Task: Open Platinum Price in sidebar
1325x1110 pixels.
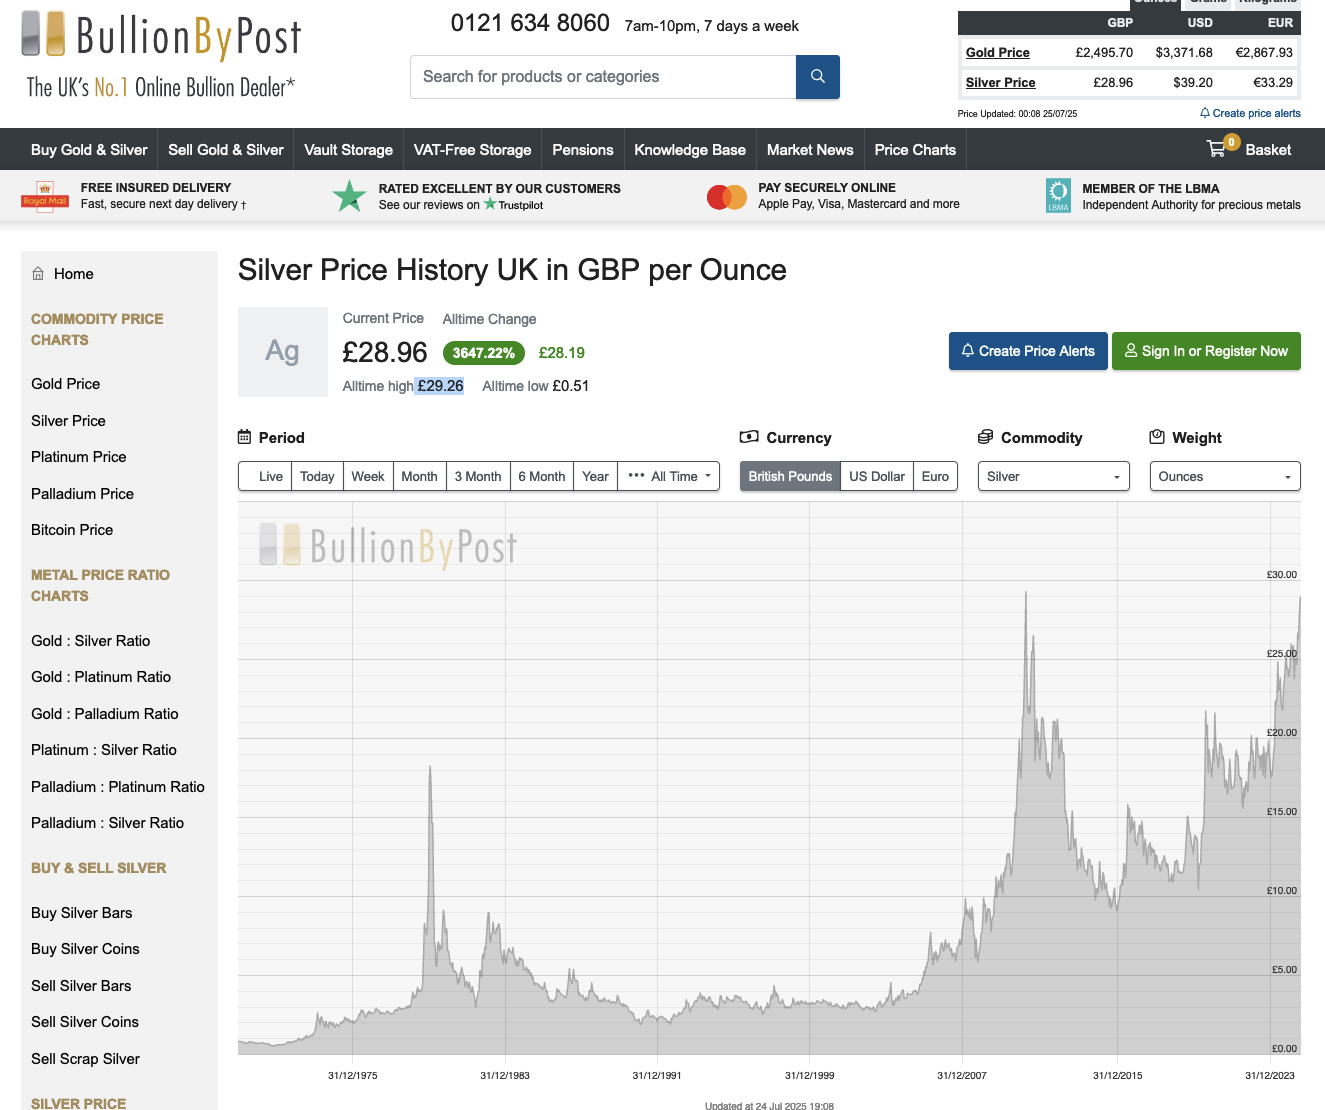Action: click(79, 457)
